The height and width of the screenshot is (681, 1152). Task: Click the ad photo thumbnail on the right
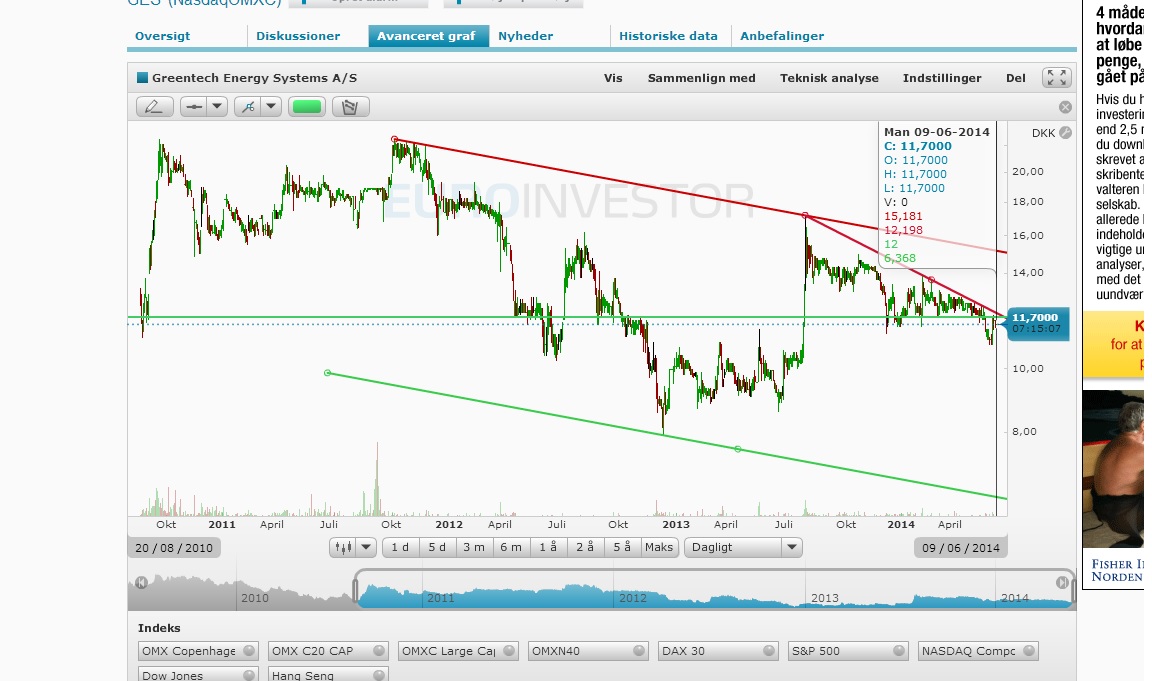1114,469
